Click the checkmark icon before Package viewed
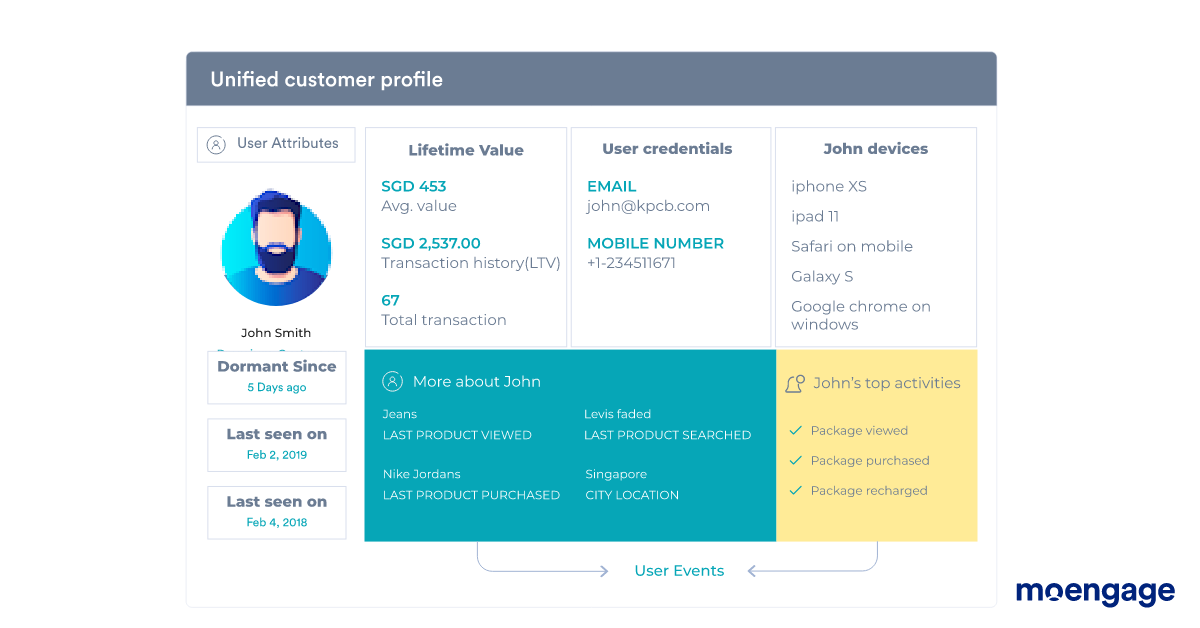Screen dimensions: 1200x628 point(796,430)
